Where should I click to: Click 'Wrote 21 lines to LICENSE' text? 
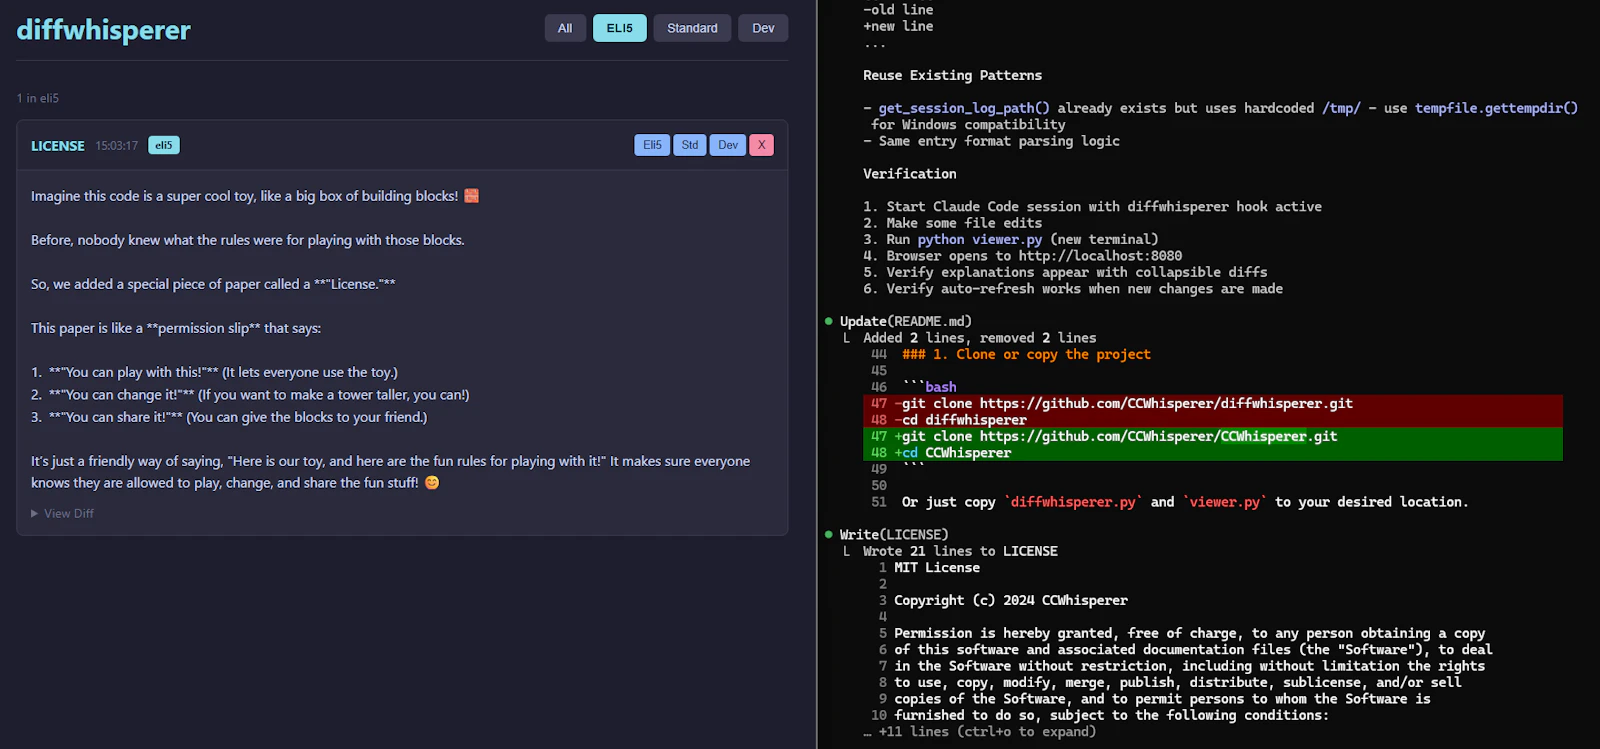[960, 551]
